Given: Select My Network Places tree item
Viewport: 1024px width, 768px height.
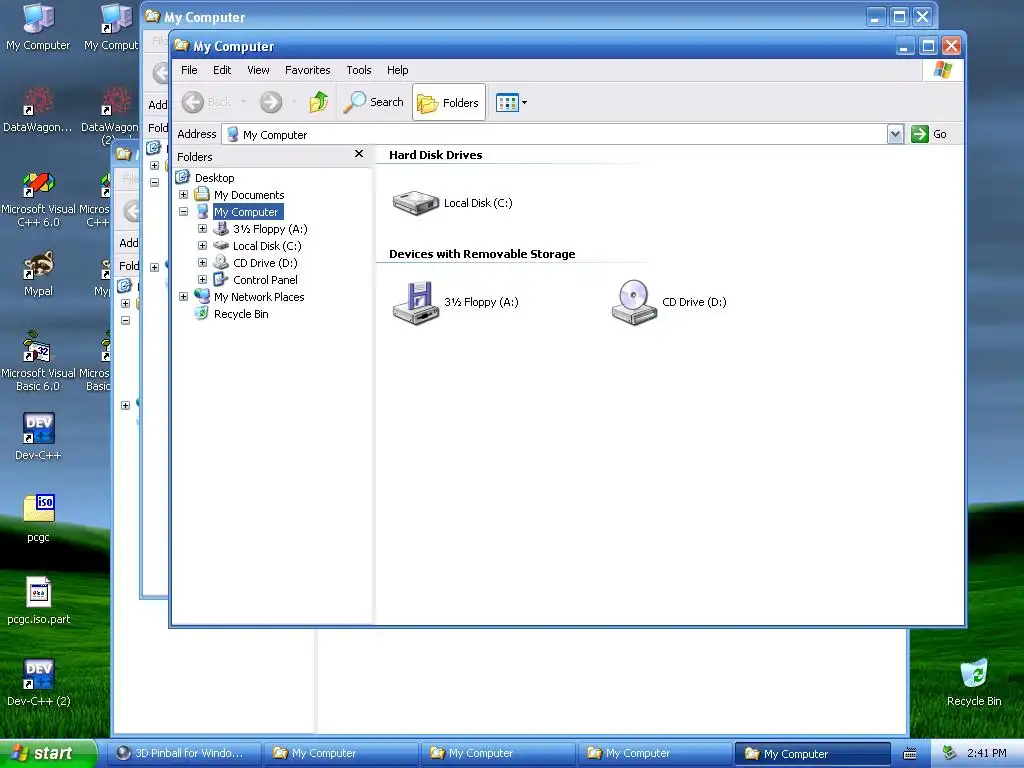Looking at the screenshot, I should (x=259, y=296).
